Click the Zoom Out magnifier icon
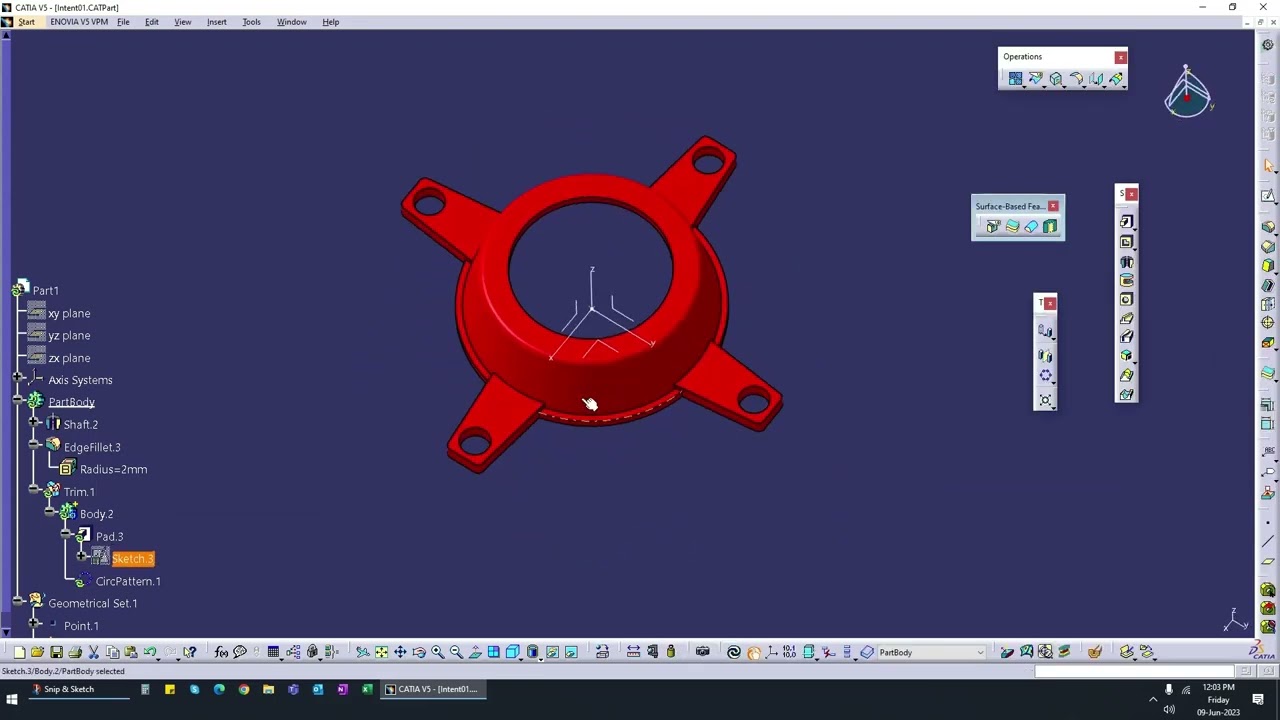 [456, 652]
